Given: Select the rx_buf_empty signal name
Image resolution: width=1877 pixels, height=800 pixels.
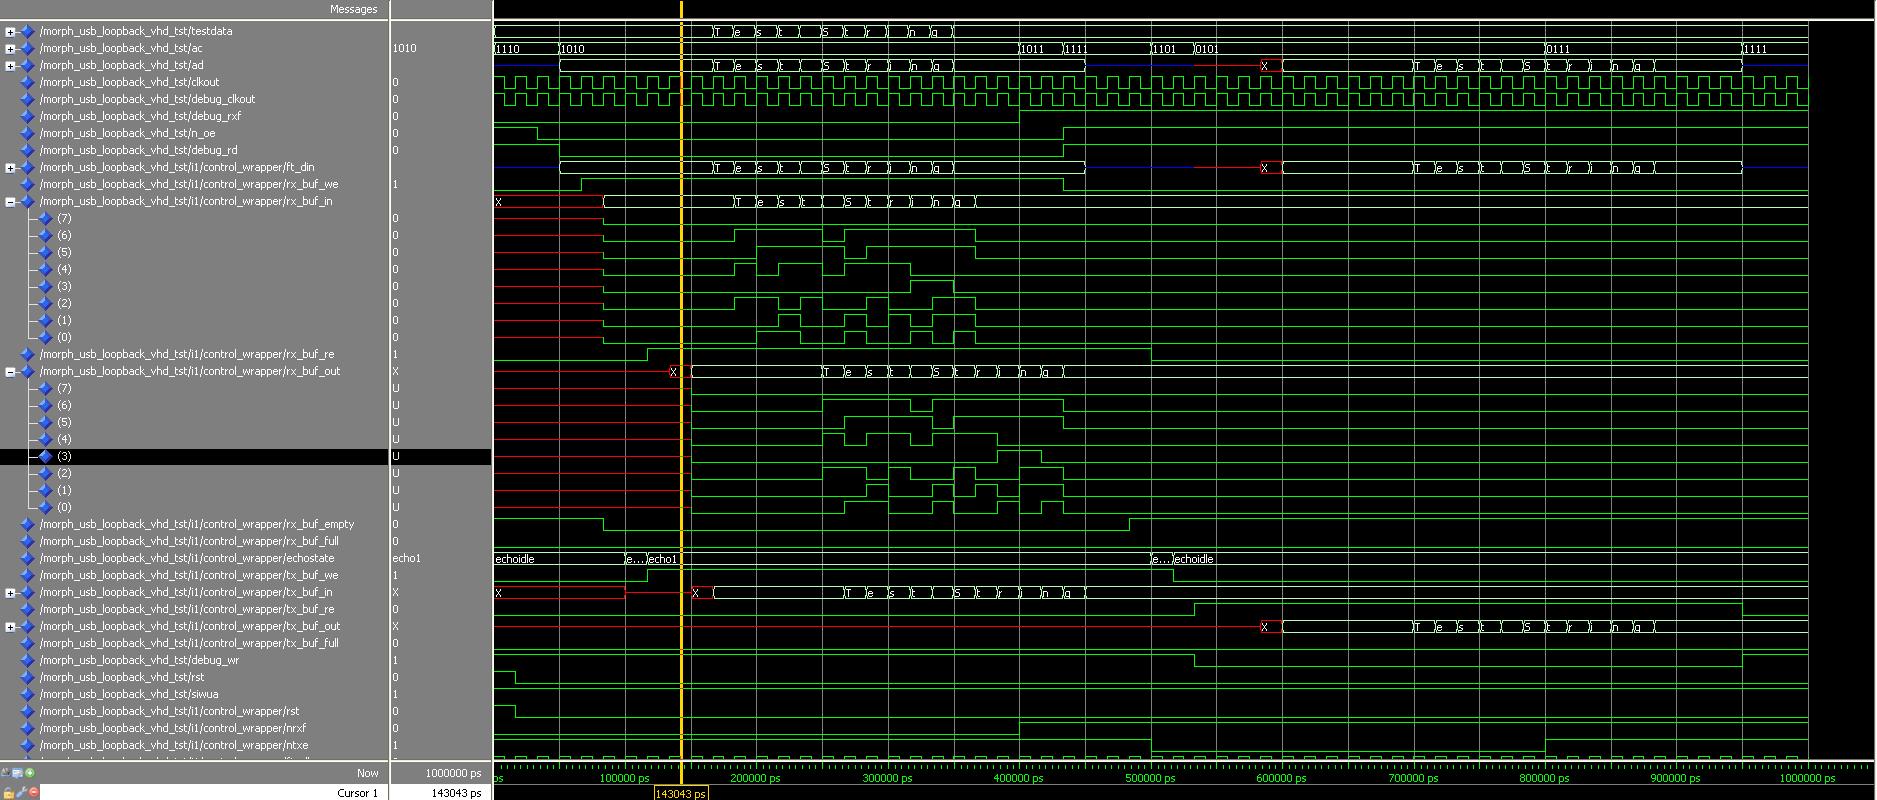Looking at the screenshot, I should coord(196,524).
